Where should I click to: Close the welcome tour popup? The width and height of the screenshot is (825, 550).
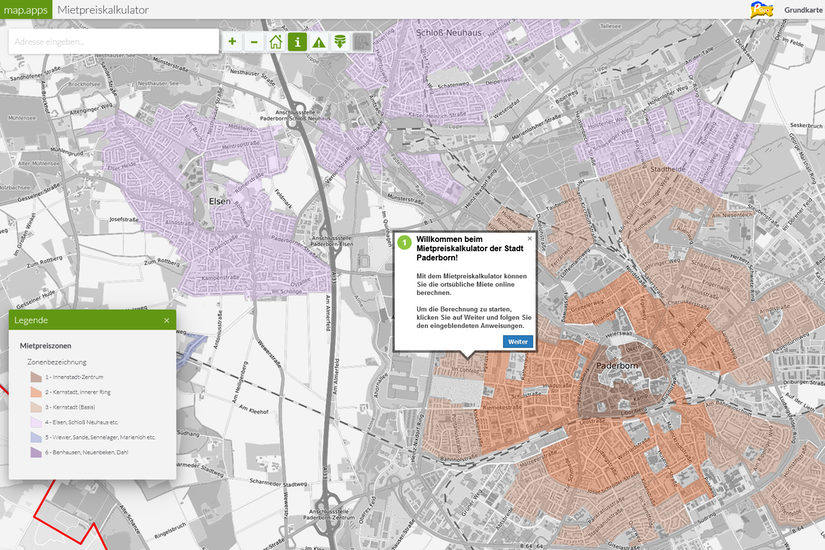pyautogui.click(x=530, y=238)
